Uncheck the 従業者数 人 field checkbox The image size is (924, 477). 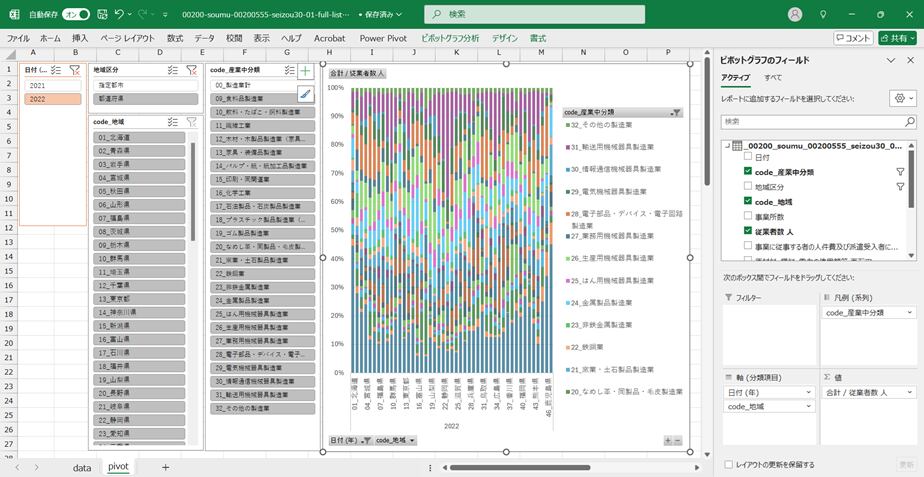[748, 231]
